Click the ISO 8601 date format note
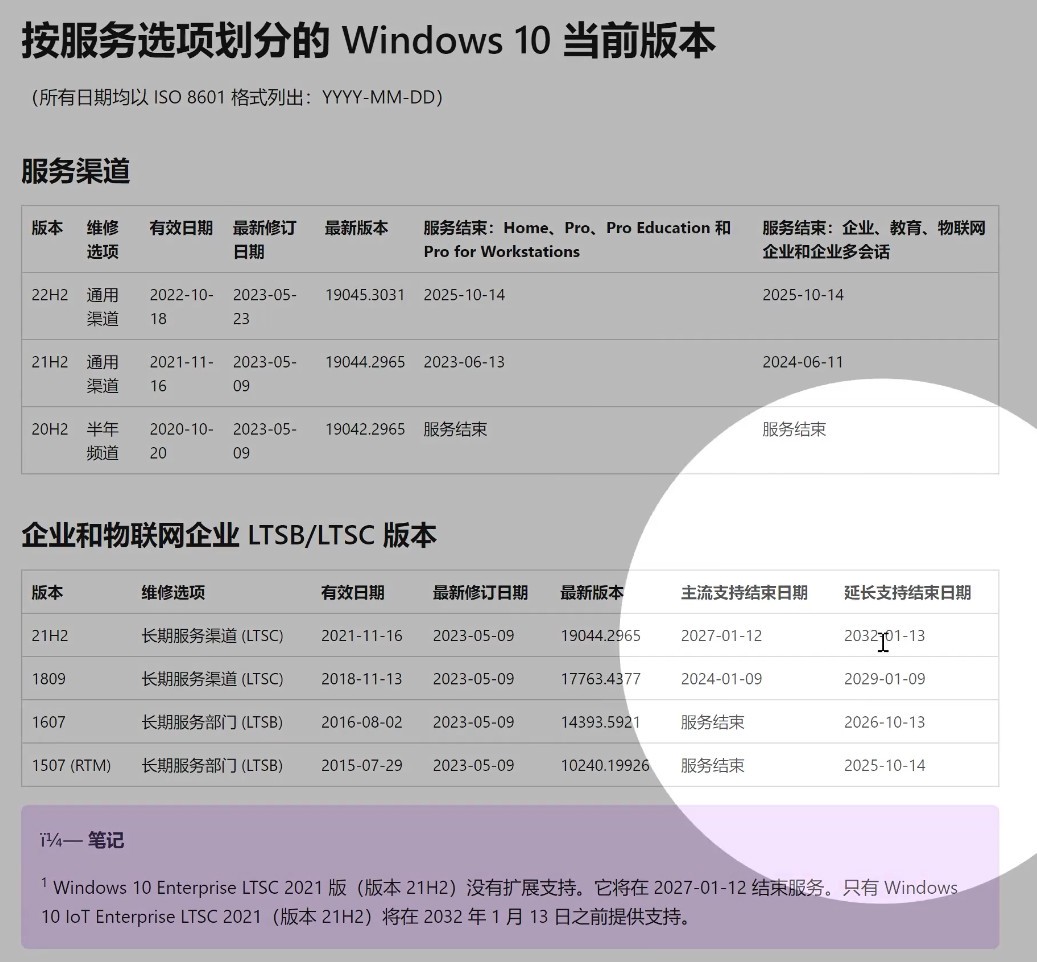 click(237, 97)
